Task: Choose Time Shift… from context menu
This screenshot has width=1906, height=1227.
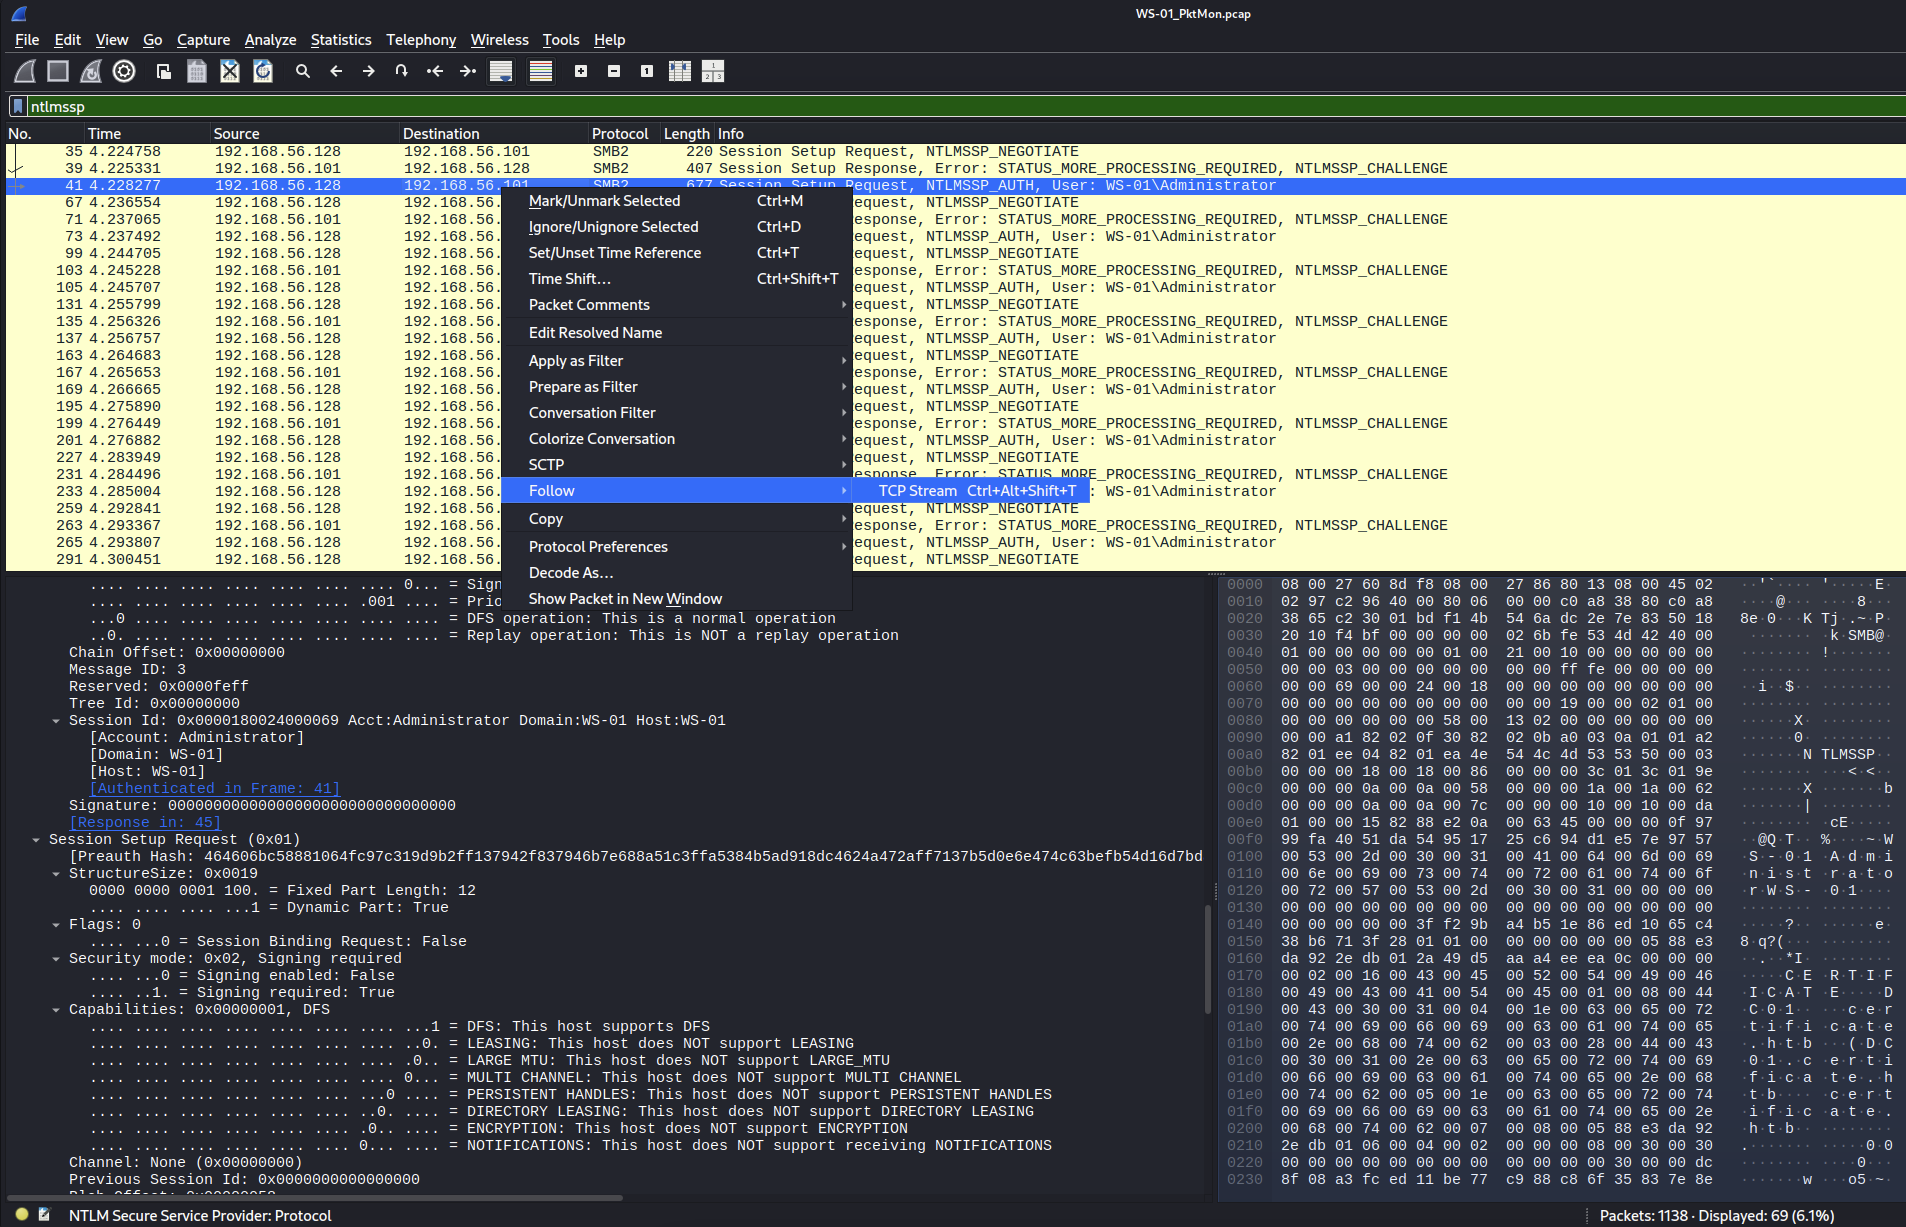Action: [x=676, y=279]
